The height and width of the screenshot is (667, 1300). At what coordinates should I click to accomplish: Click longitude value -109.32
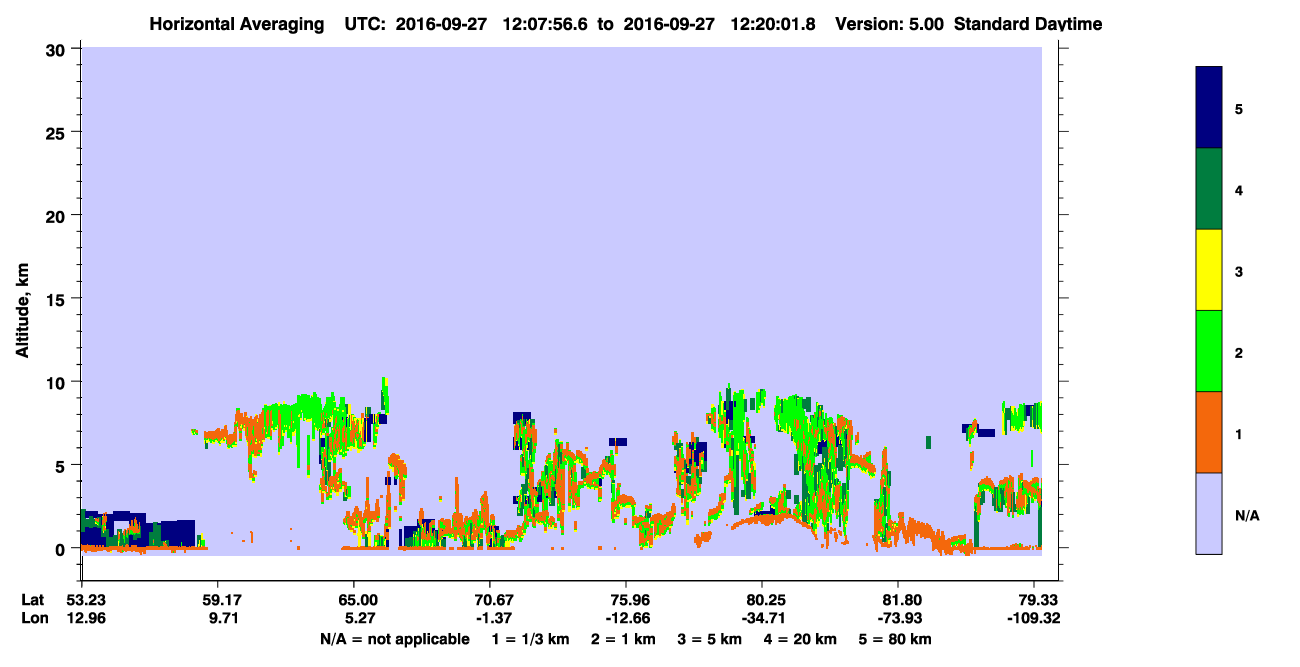1034,618
